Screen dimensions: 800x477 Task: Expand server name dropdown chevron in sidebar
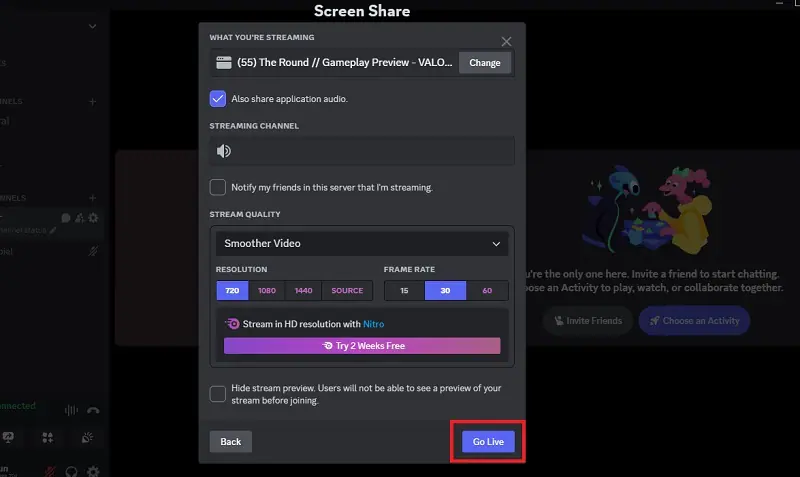pos(92,26)
